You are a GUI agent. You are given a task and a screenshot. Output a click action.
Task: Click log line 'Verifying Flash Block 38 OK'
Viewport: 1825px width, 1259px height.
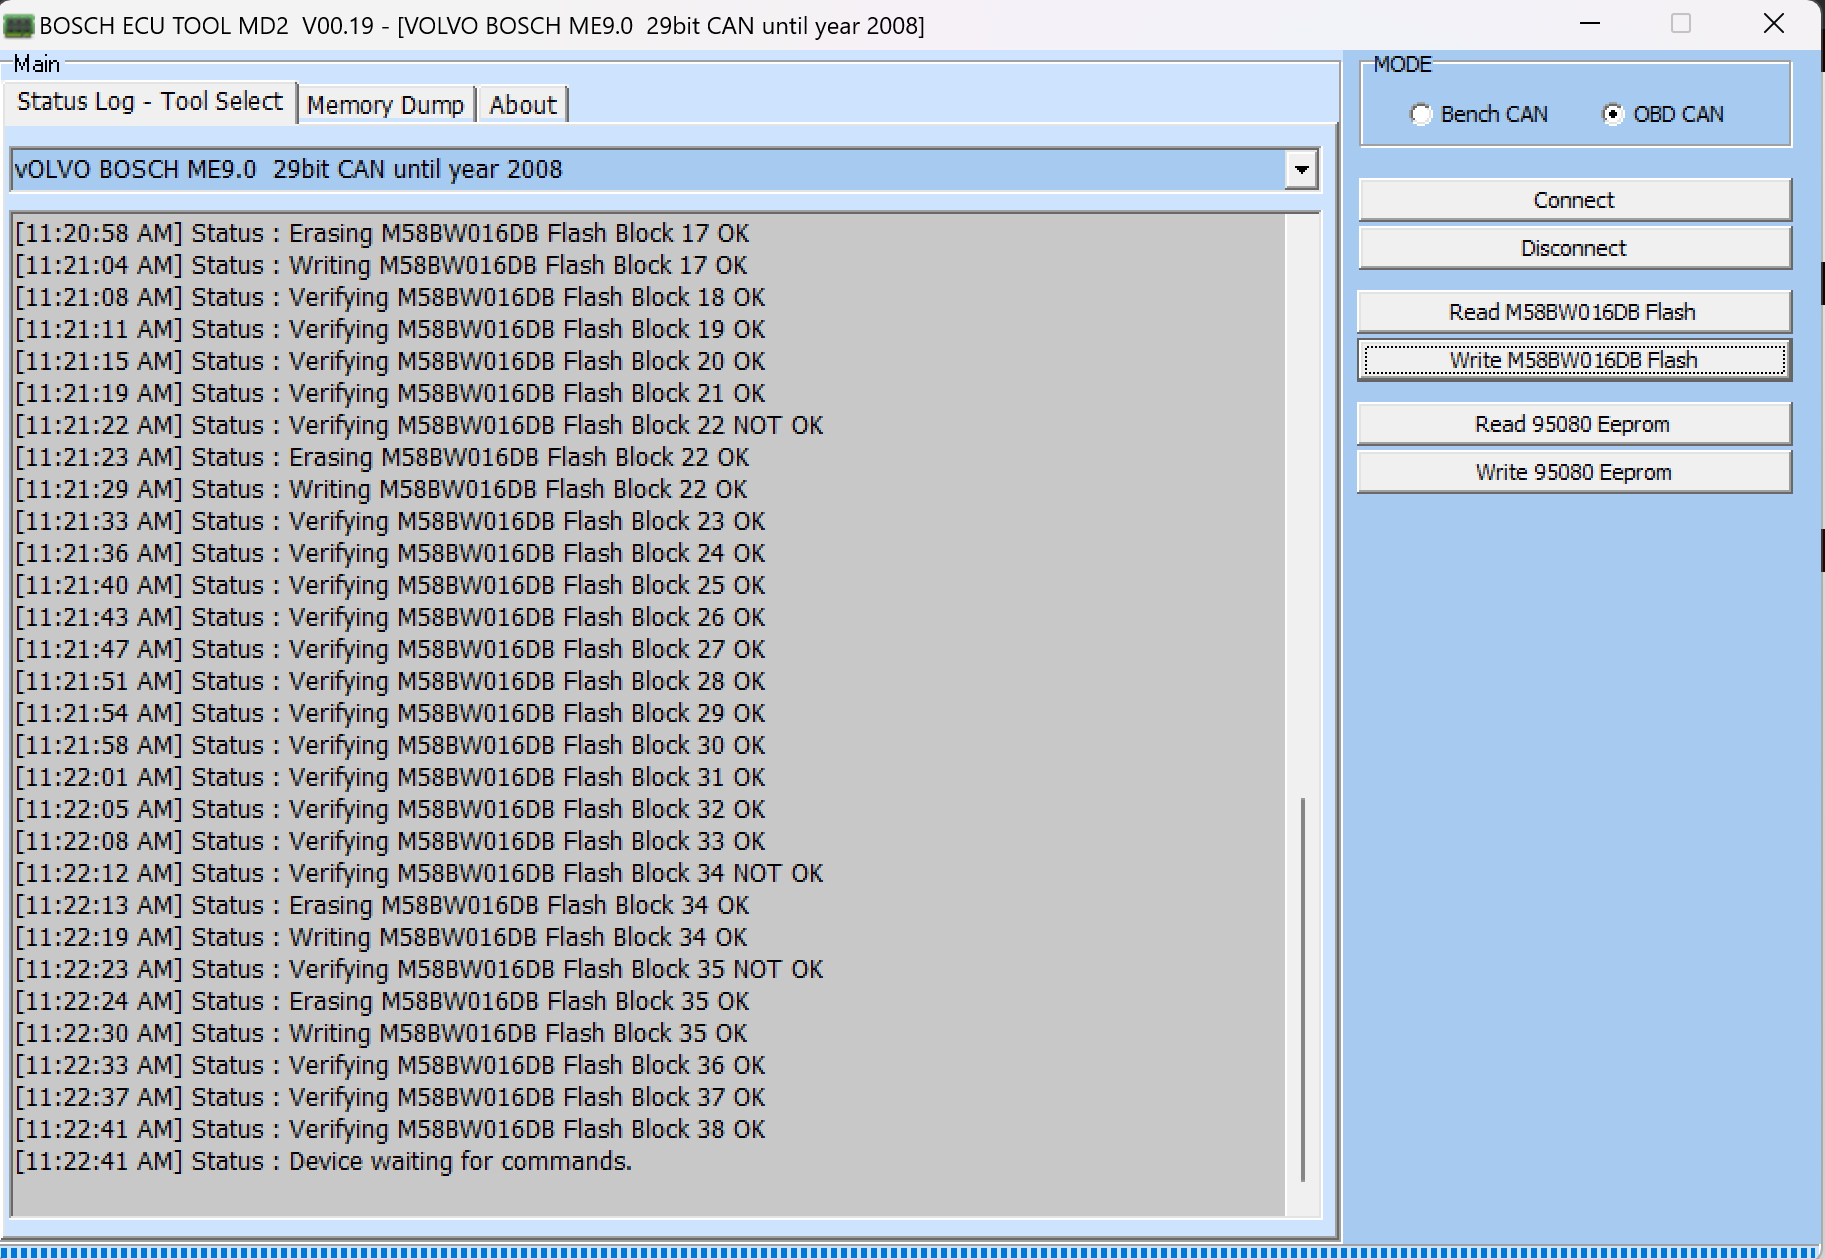(x=390, y=1129)
